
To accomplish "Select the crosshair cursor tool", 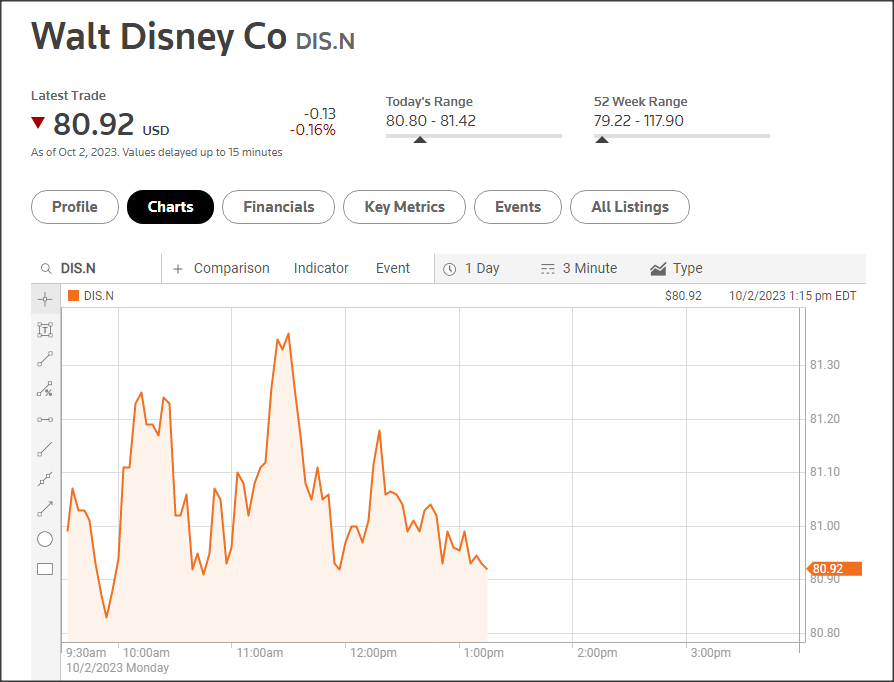I will click(45, 299).
